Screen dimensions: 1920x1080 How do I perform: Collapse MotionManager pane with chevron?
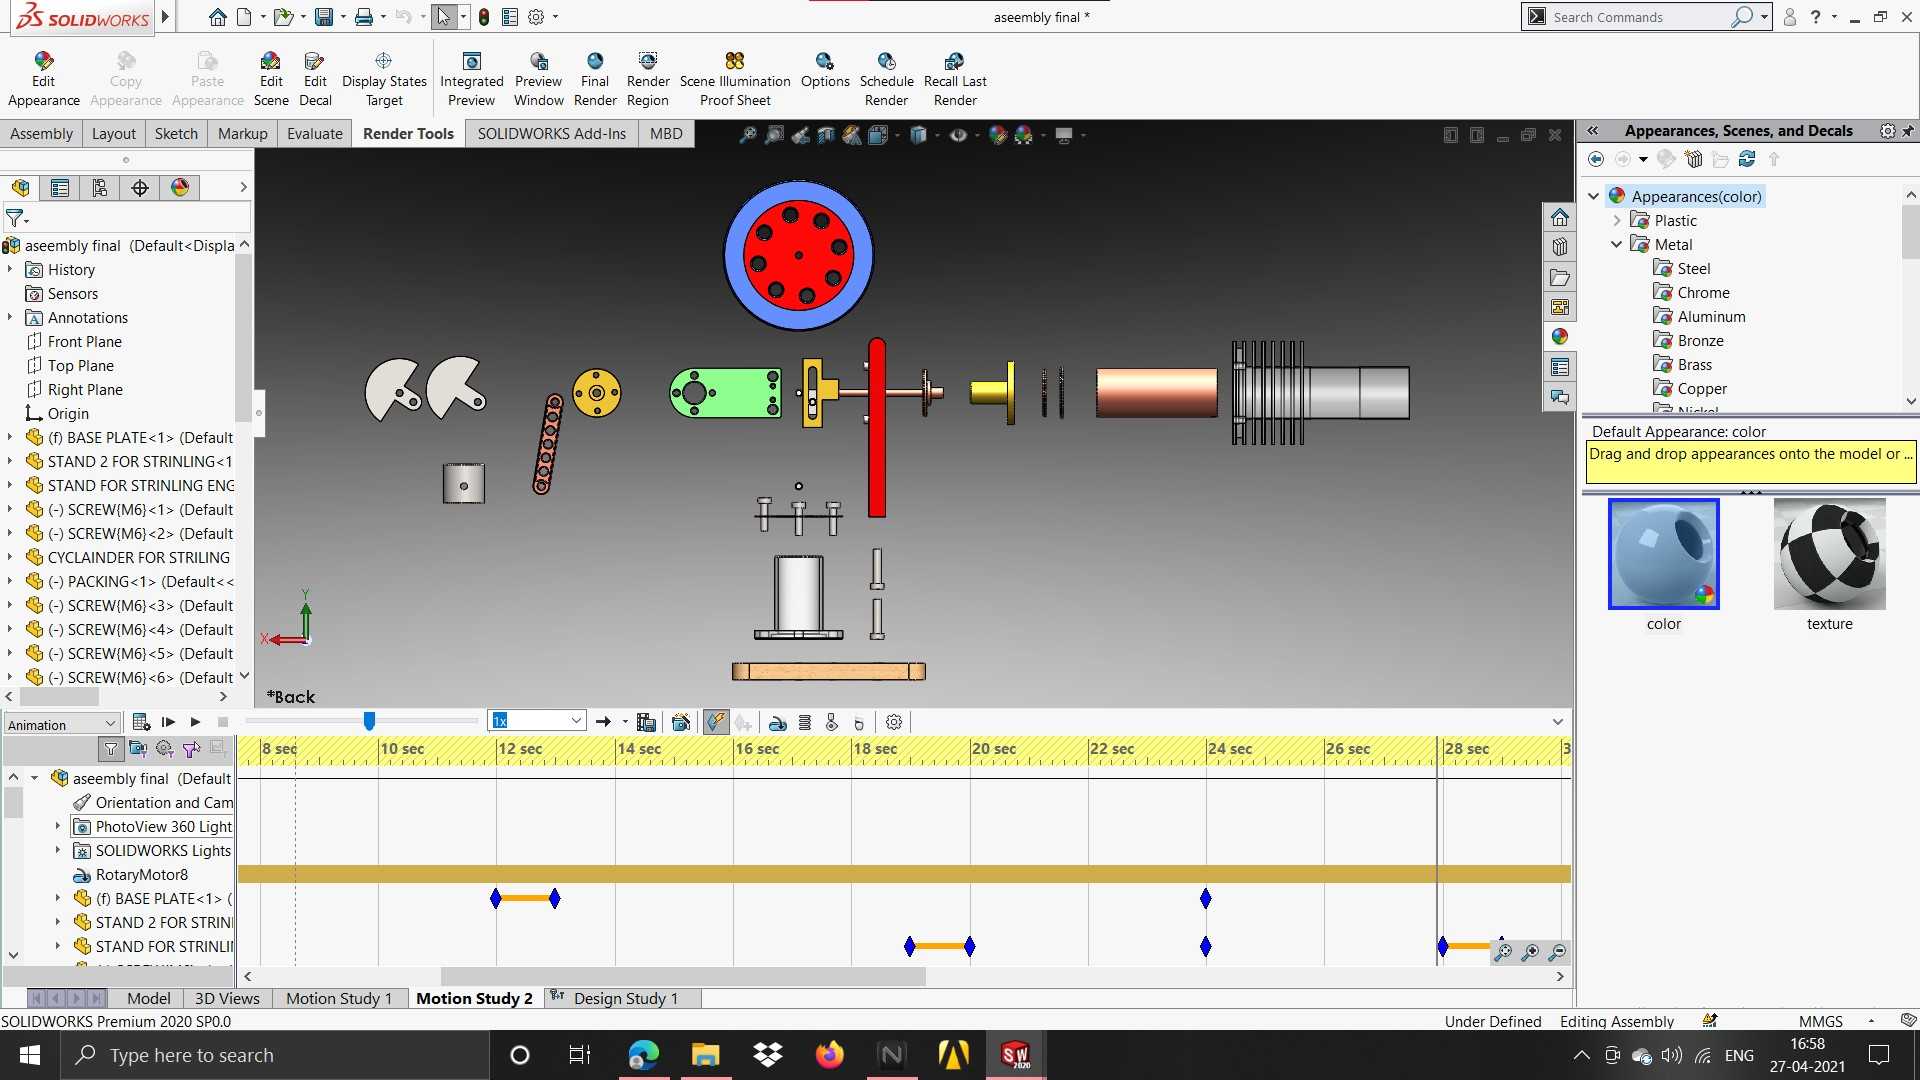pyautogui.click(x=1557, y=722)
